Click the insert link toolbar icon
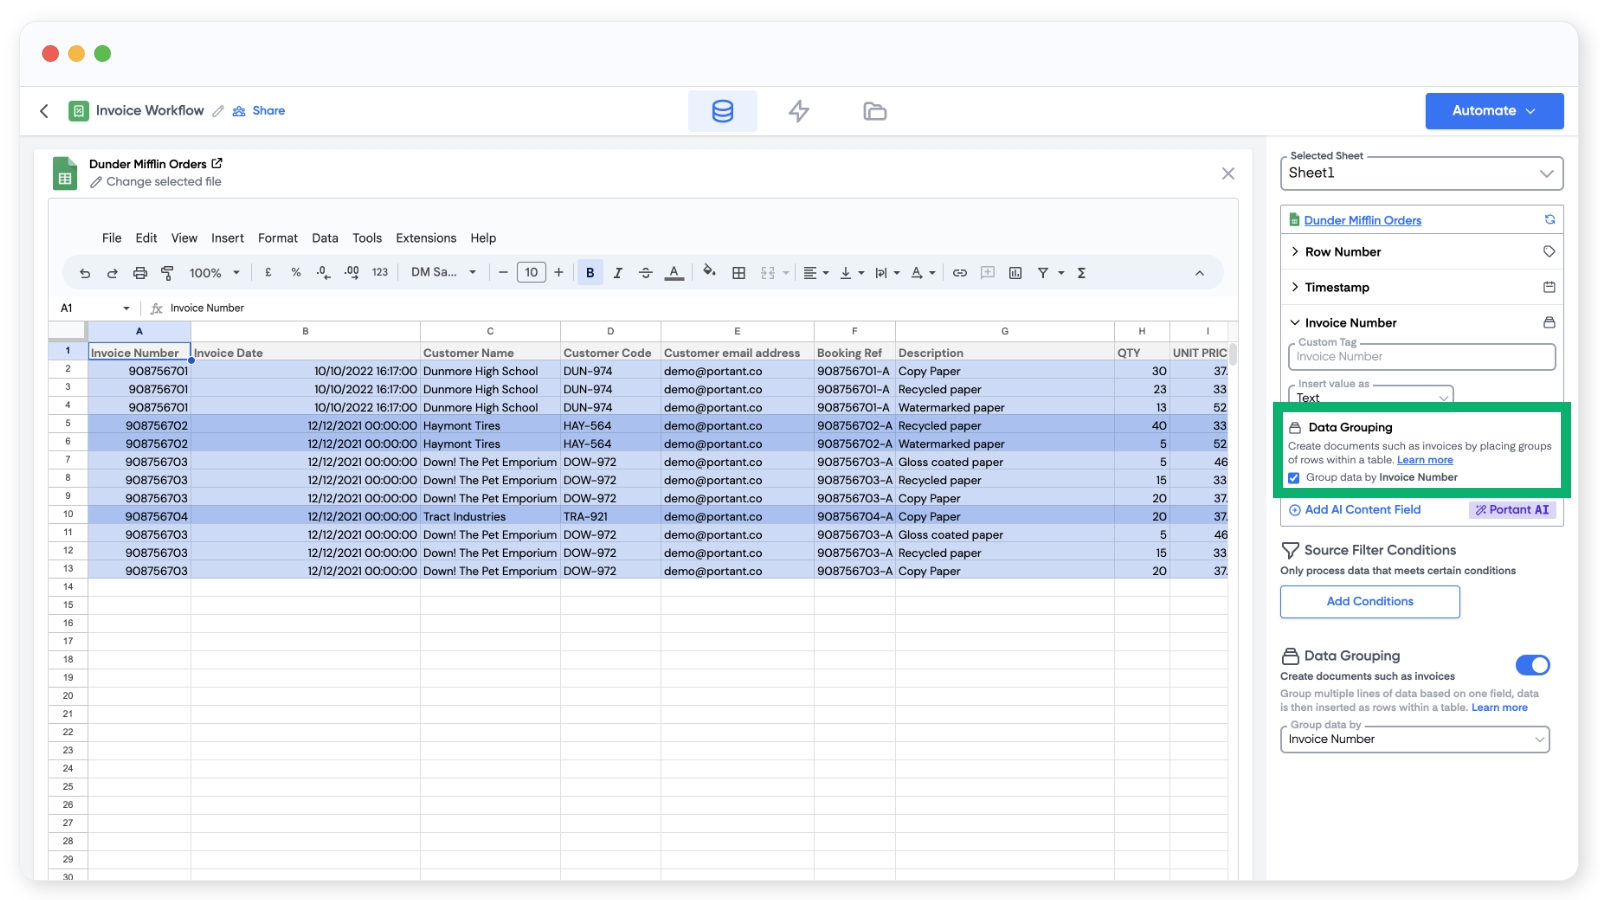Screen dimensions: 1600x900 tap(959, 273)
